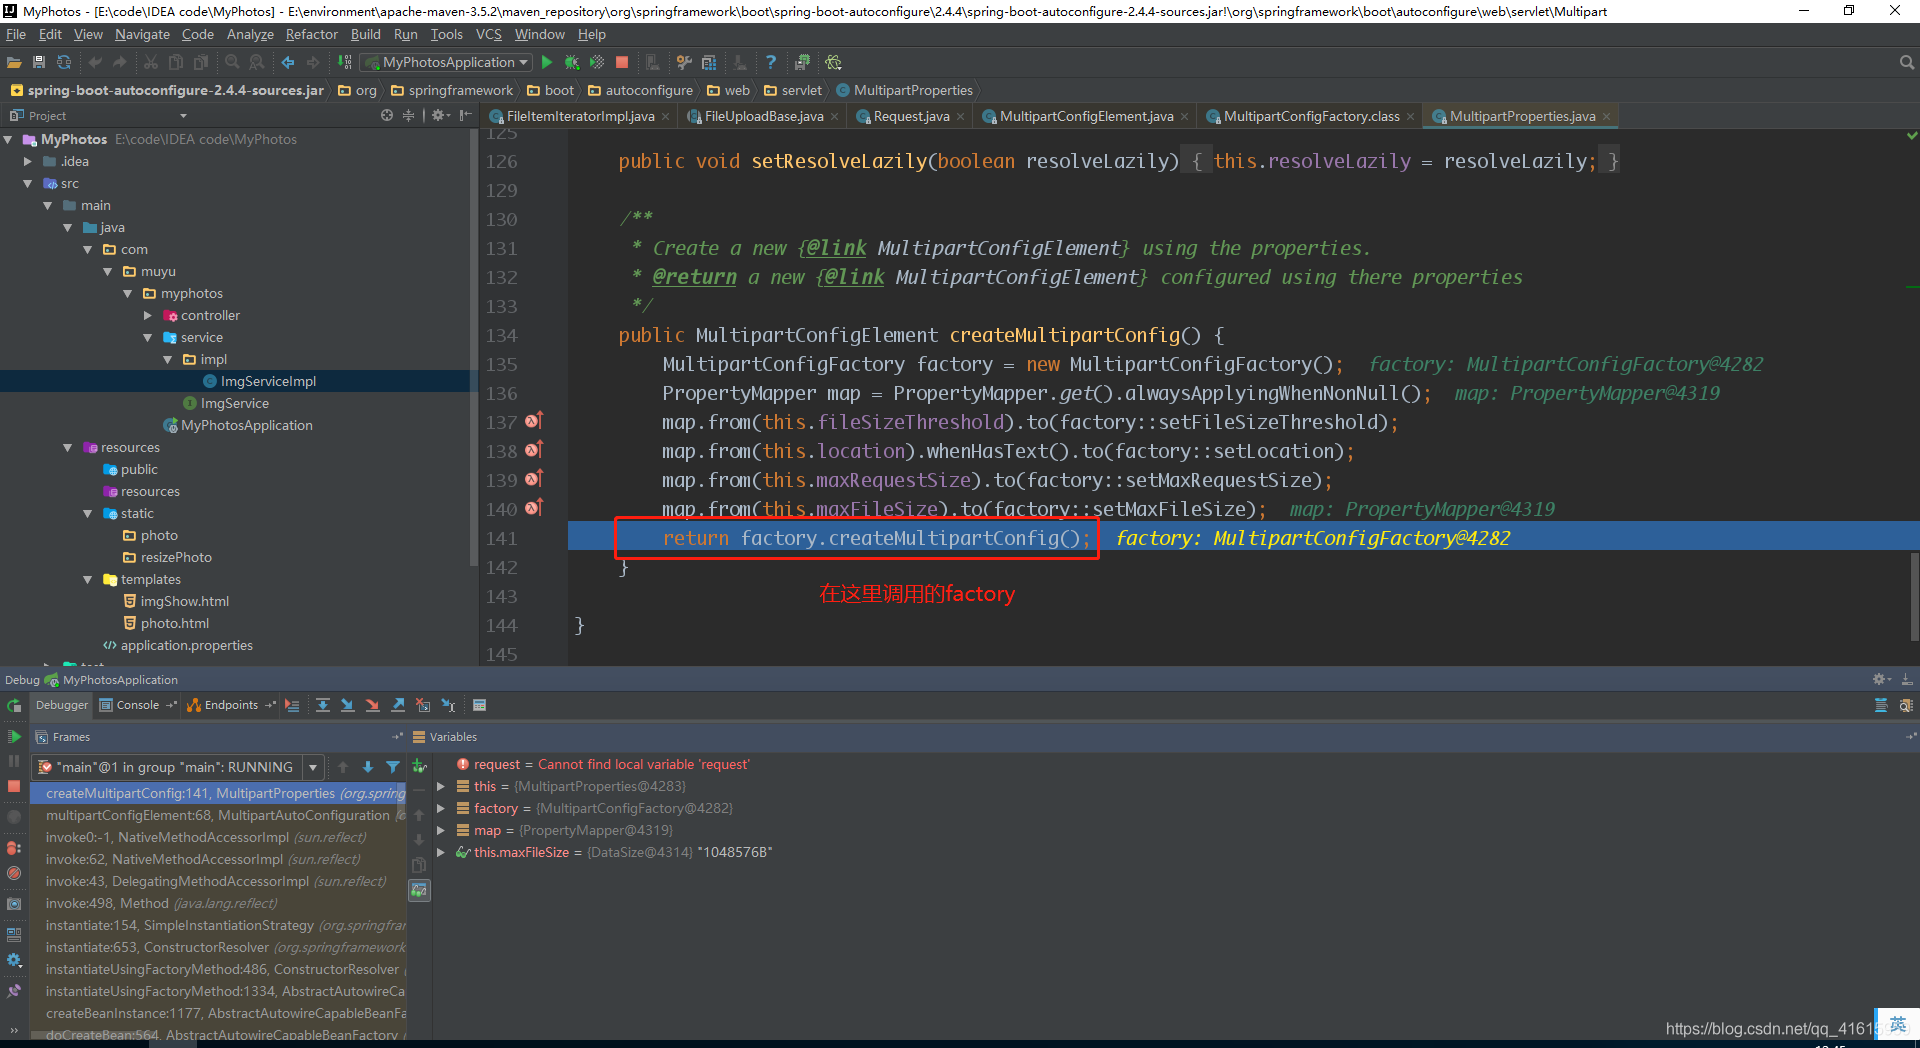1920x1048 pixels.
Task: Toggle Mute Breakpoints in Debug sidebar
Action: pyautogui.click(x=14, y=873)
